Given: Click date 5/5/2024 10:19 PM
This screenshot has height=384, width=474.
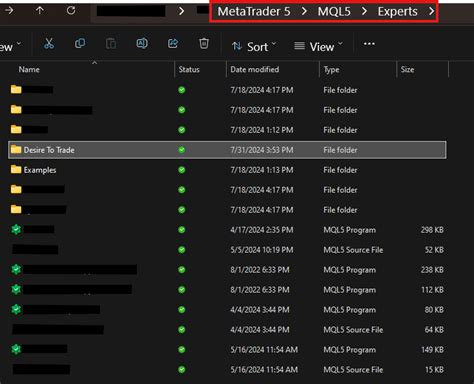Looking at the screenshot, I should [x=262, y=250].
